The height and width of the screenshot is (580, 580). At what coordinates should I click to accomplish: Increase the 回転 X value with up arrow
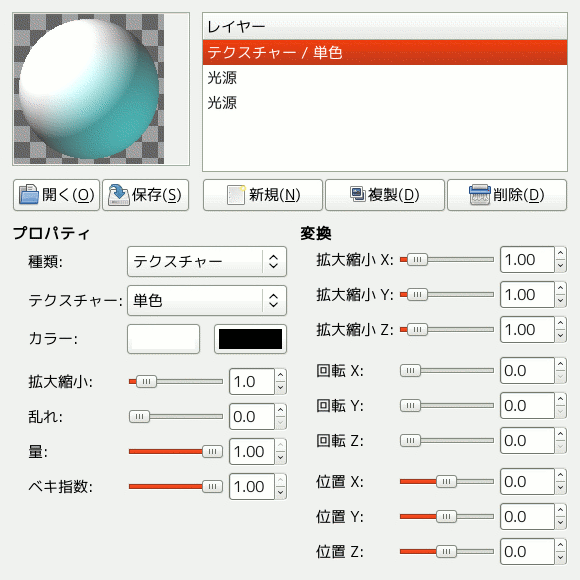[x=560, y=364]
